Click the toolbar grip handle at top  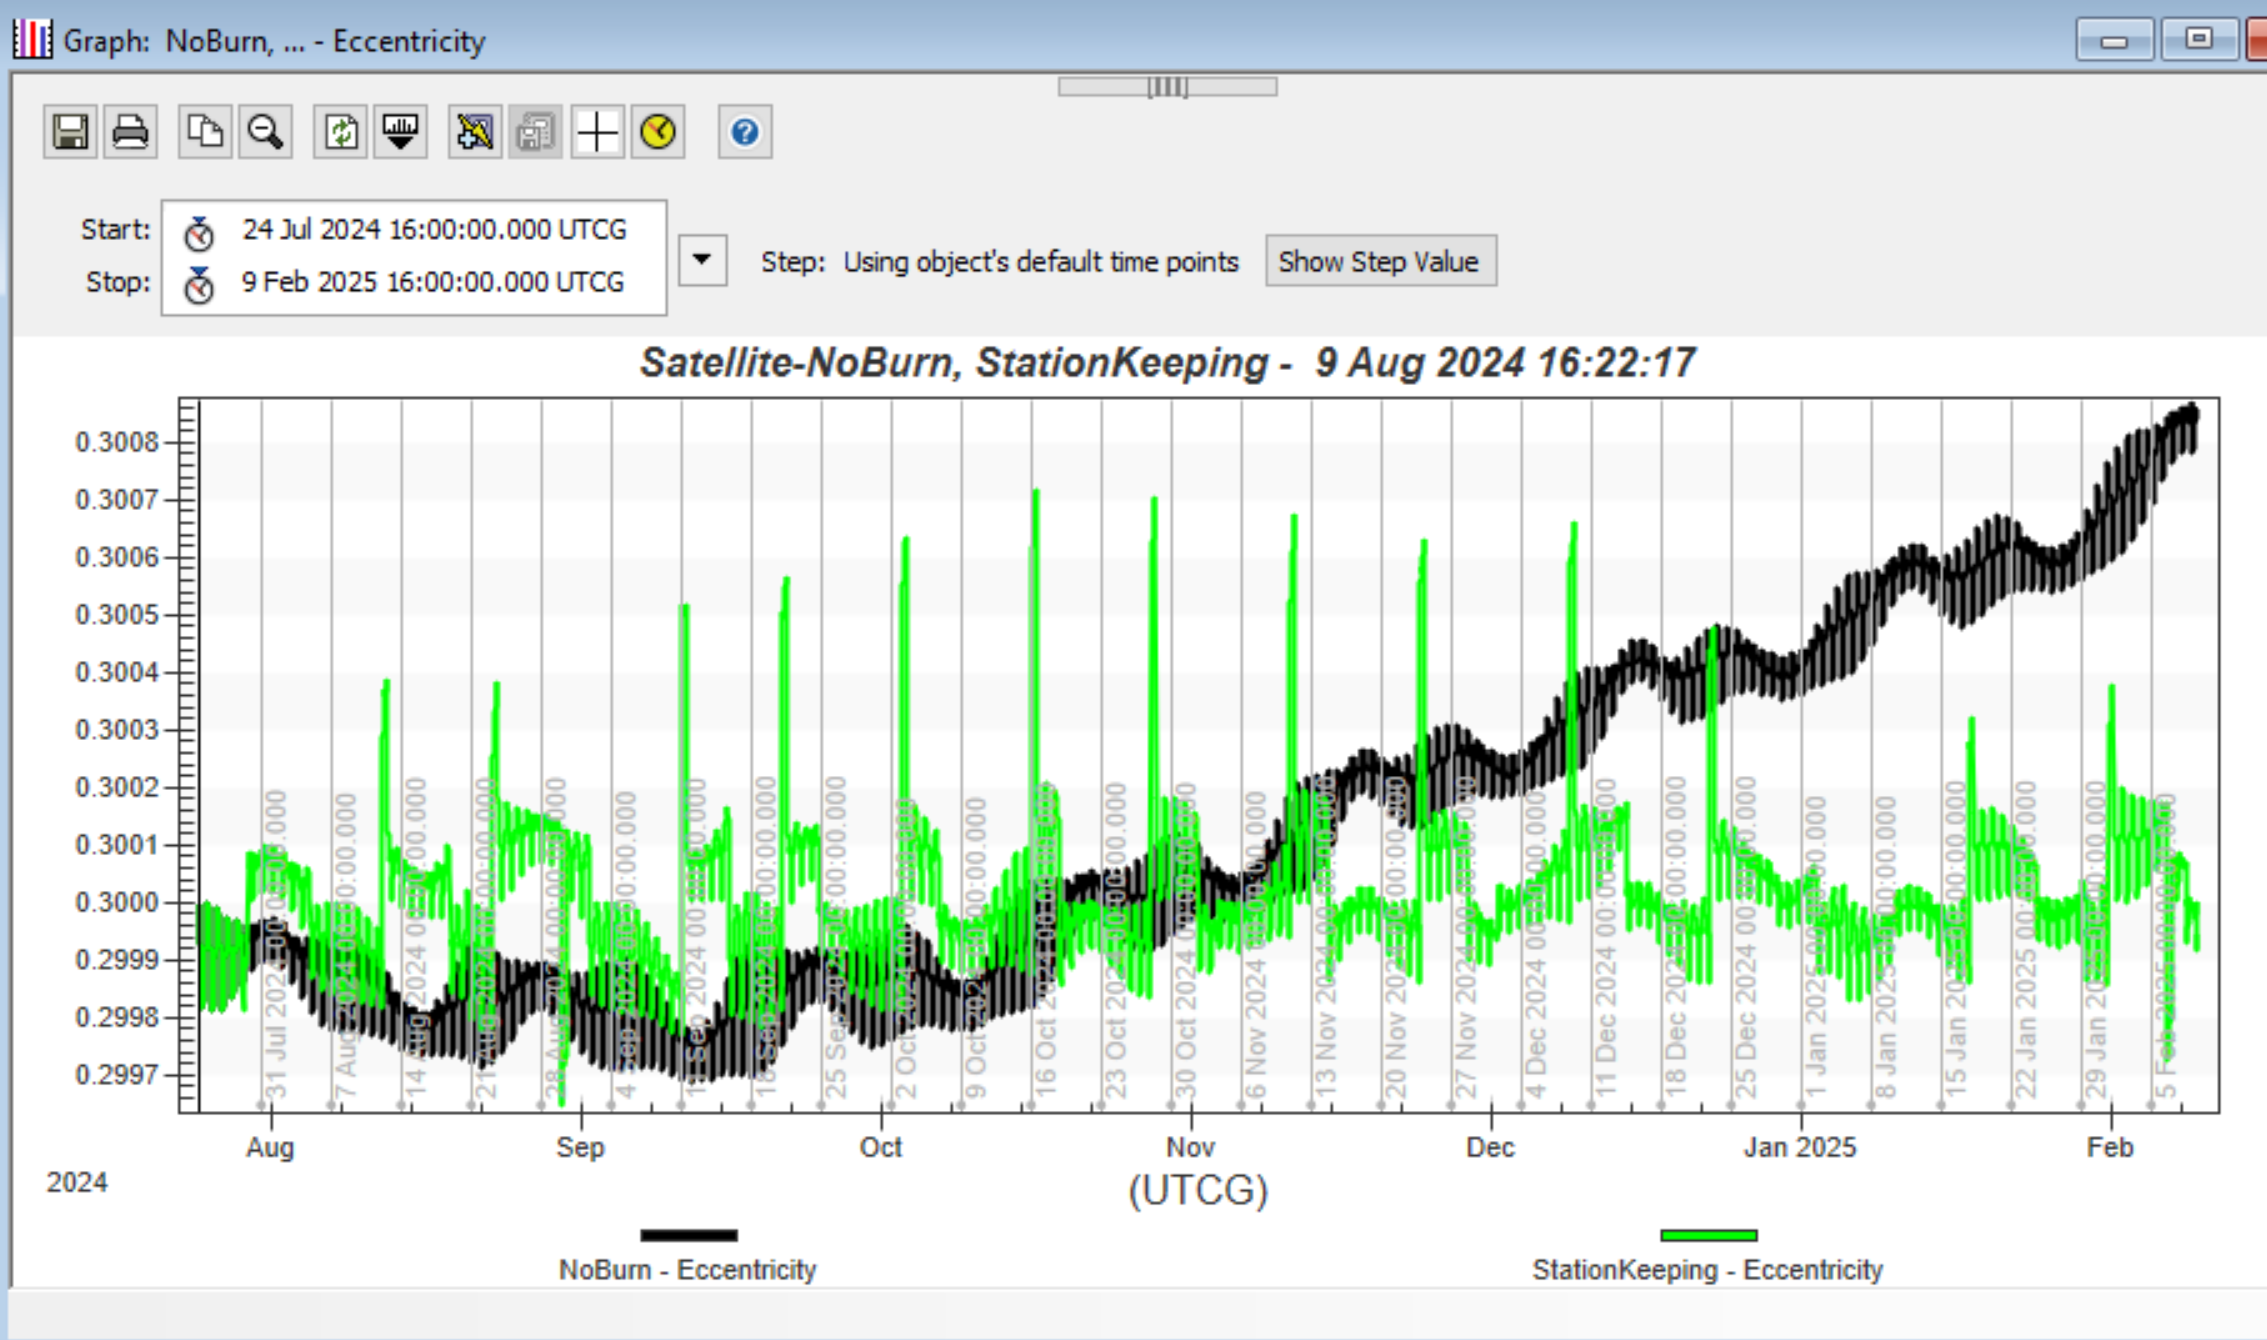click(x=1167, y=87)
